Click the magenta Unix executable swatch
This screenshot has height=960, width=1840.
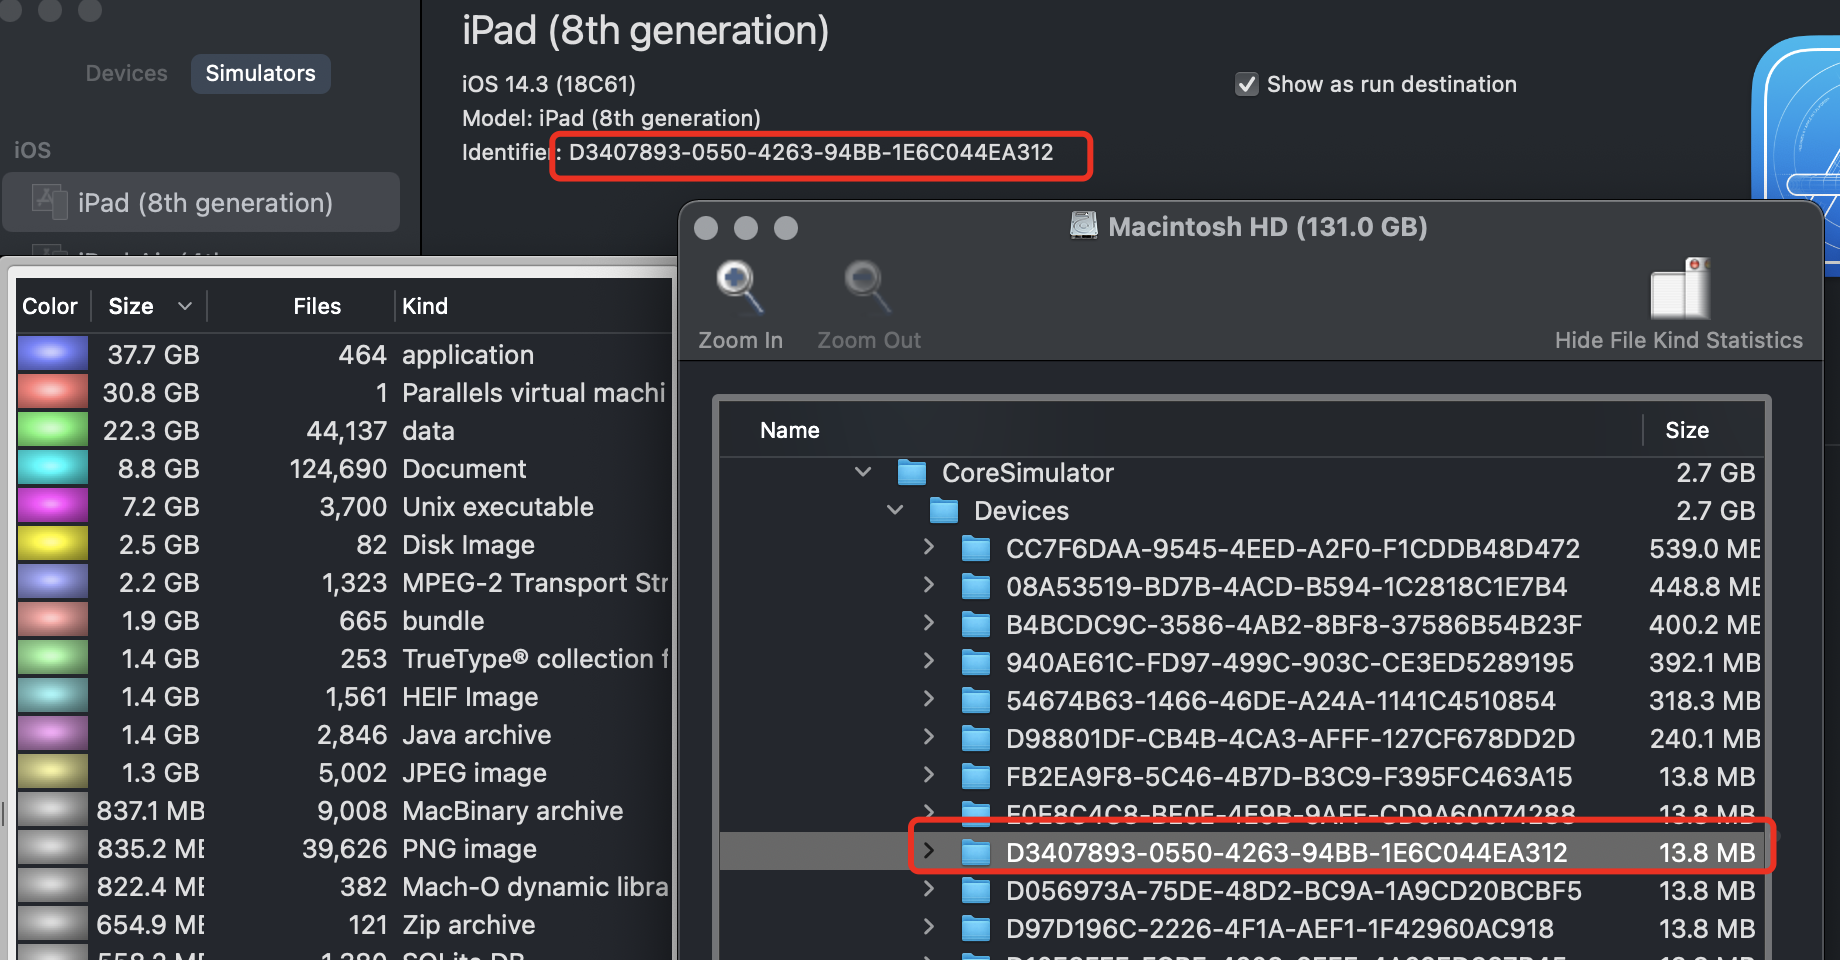pos(53,506)
